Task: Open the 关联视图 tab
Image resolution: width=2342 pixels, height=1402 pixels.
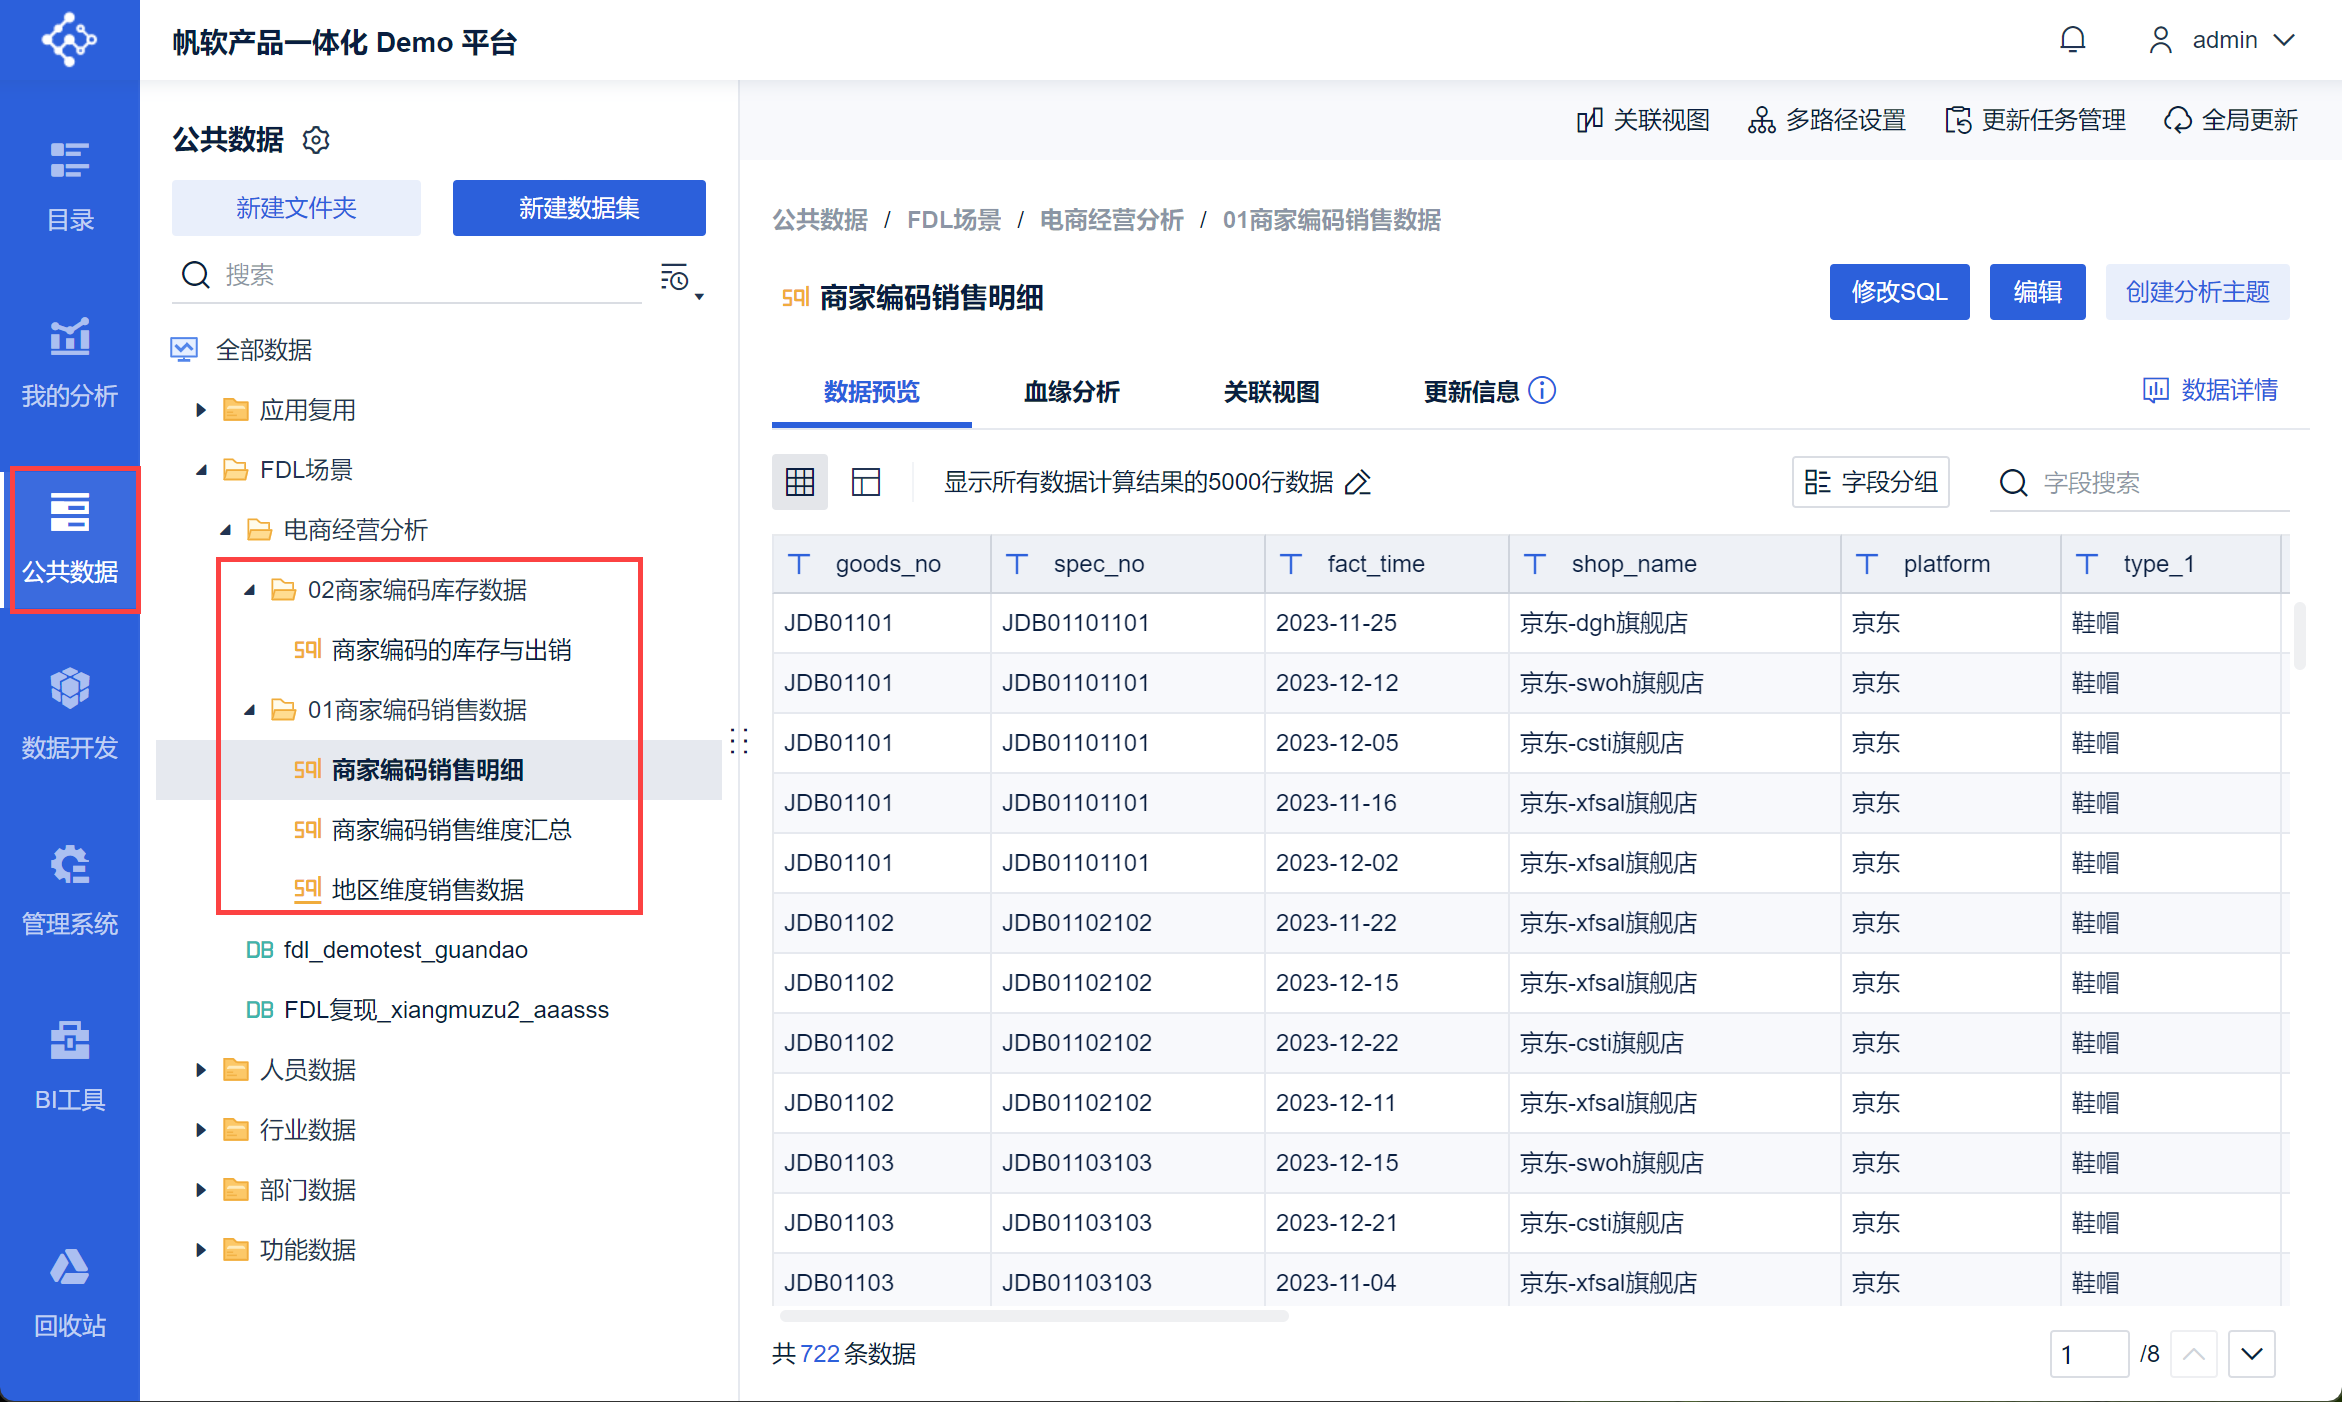Action: coord(1272,392)
